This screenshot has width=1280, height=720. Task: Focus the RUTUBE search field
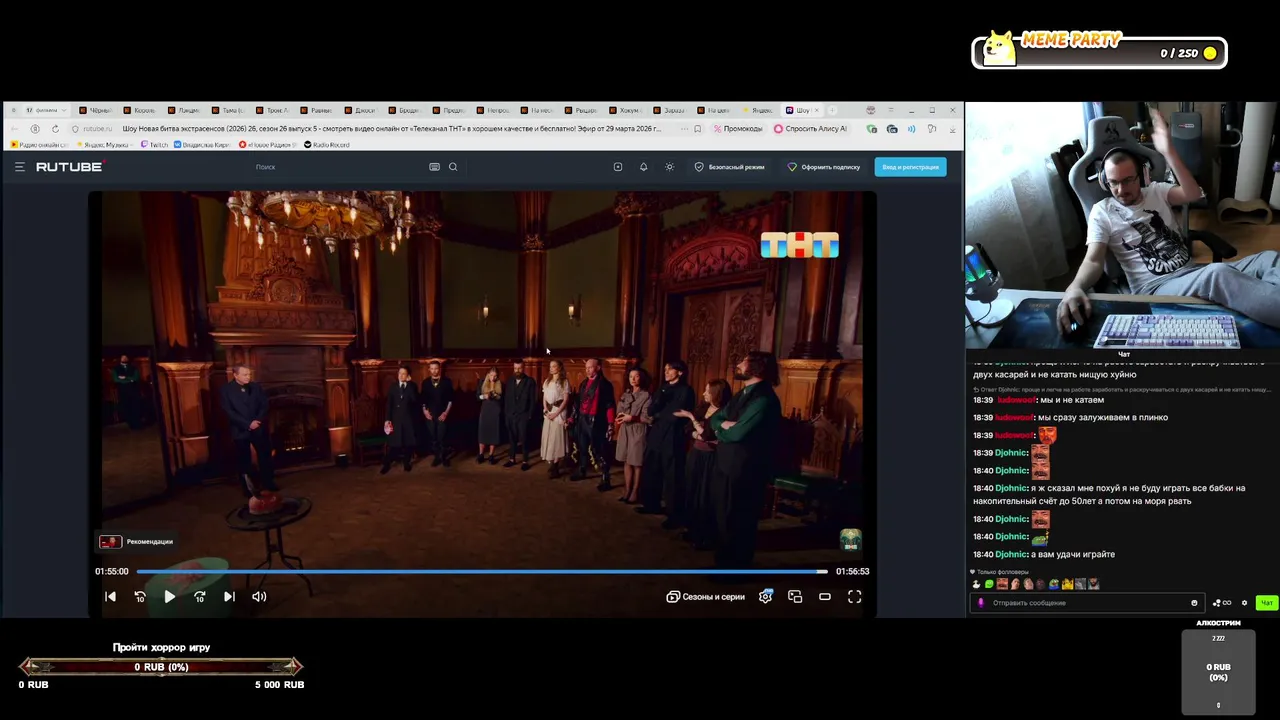(x=340, y=167)
